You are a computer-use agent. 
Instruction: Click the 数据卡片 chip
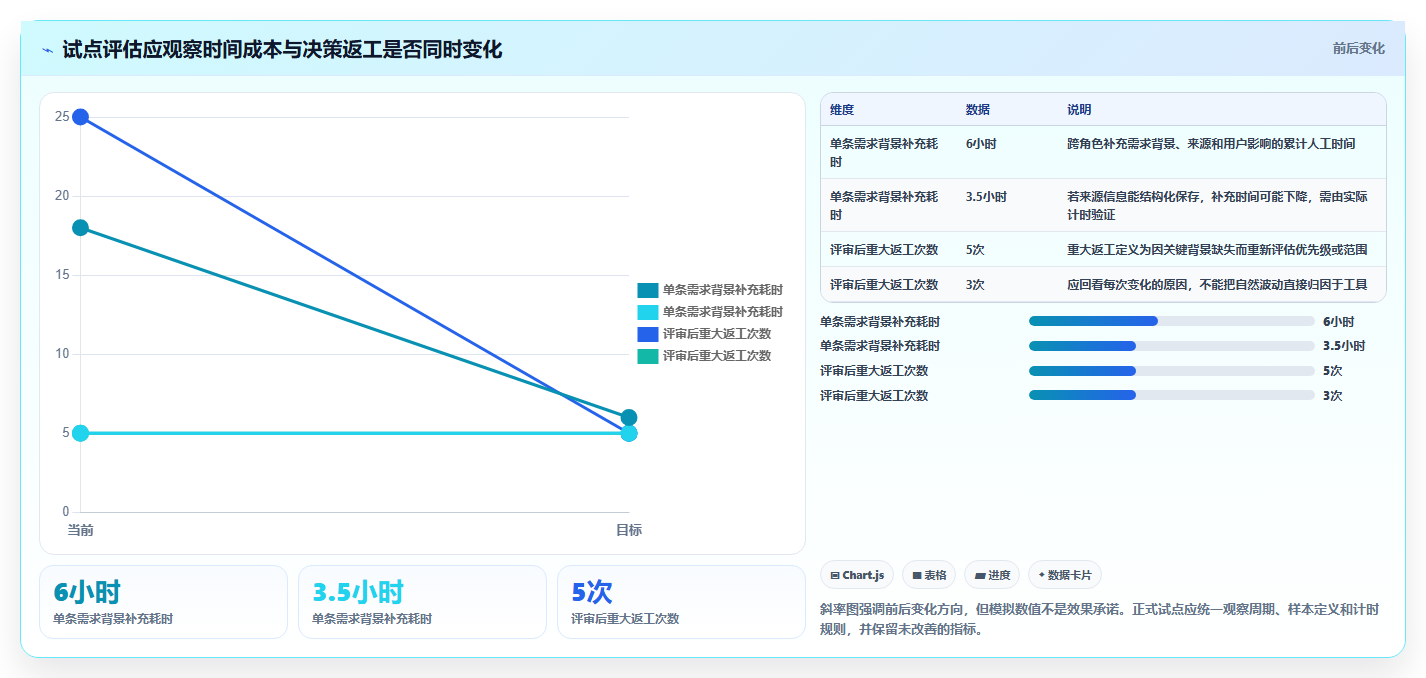point(1065,575)
